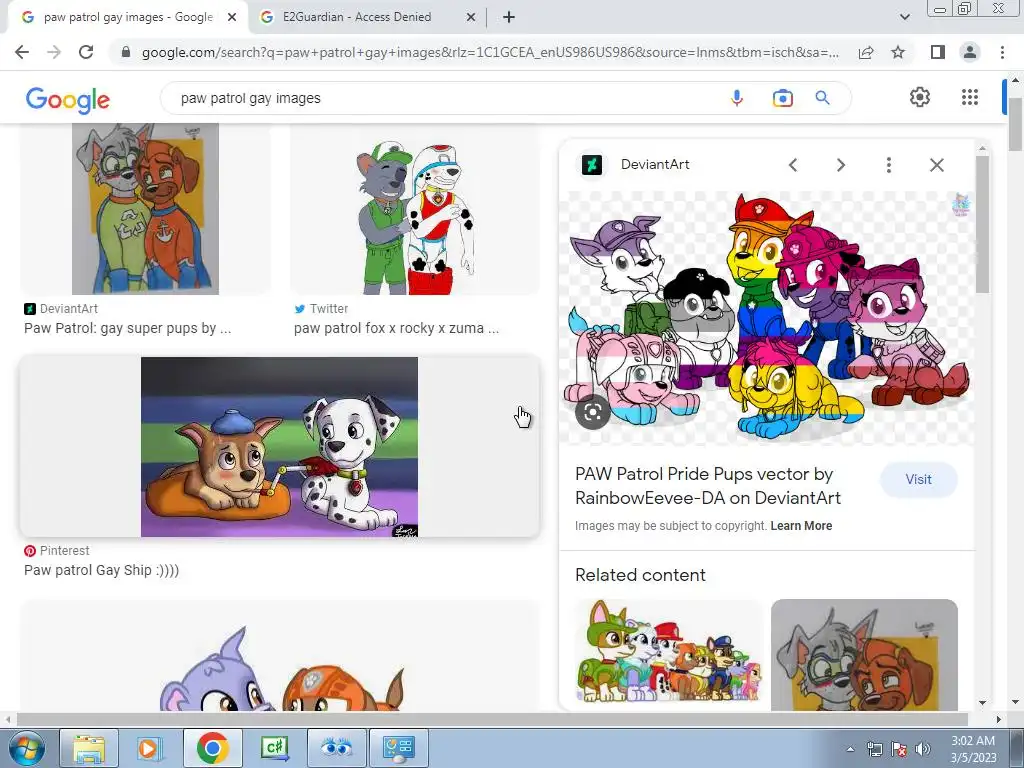Open the Windows Start menu
The image size is (1024, 768).
tap(26, 748)
